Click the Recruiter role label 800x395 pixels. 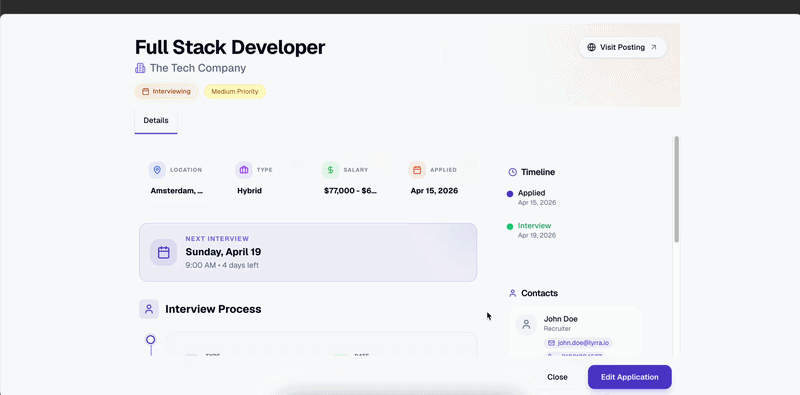click(557, 329)
